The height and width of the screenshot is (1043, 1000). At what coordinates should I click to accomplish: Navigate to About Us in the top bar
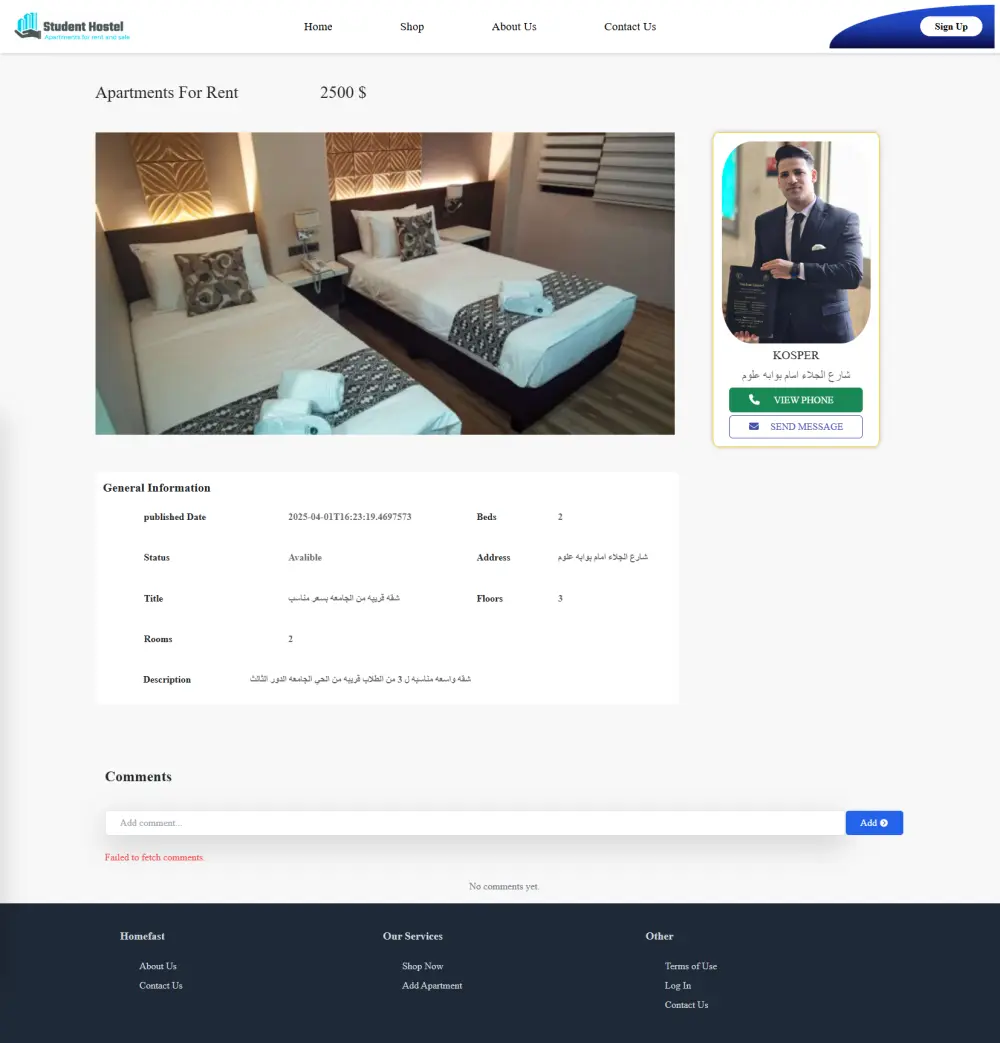[514, 27]
